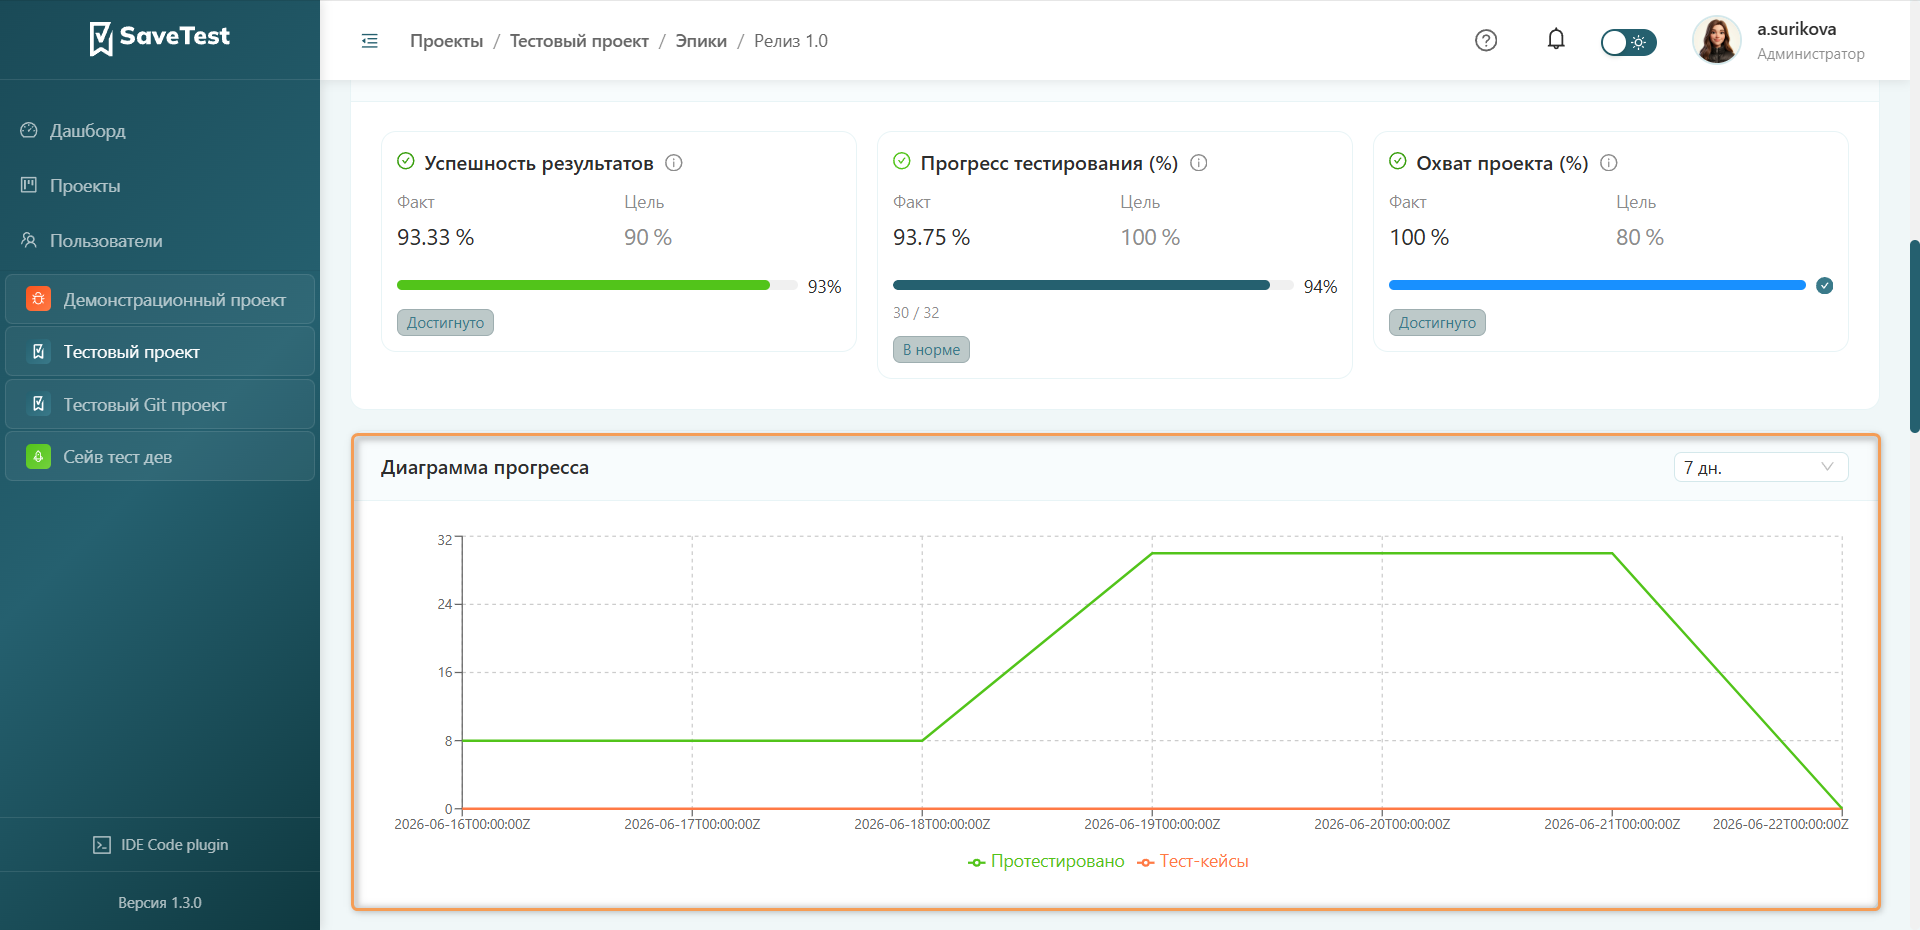Image resolution: width=1920 pixels, height=930 pixels.
Task: Collapse the sidebar menu icon
Action: tap(369, 41)
